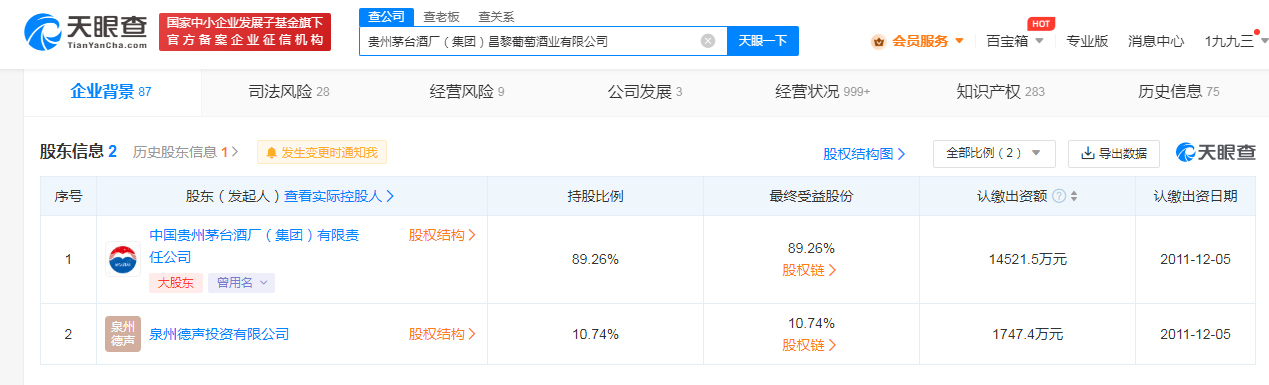Click 导出数据 export button

[x=1114, y=153]
